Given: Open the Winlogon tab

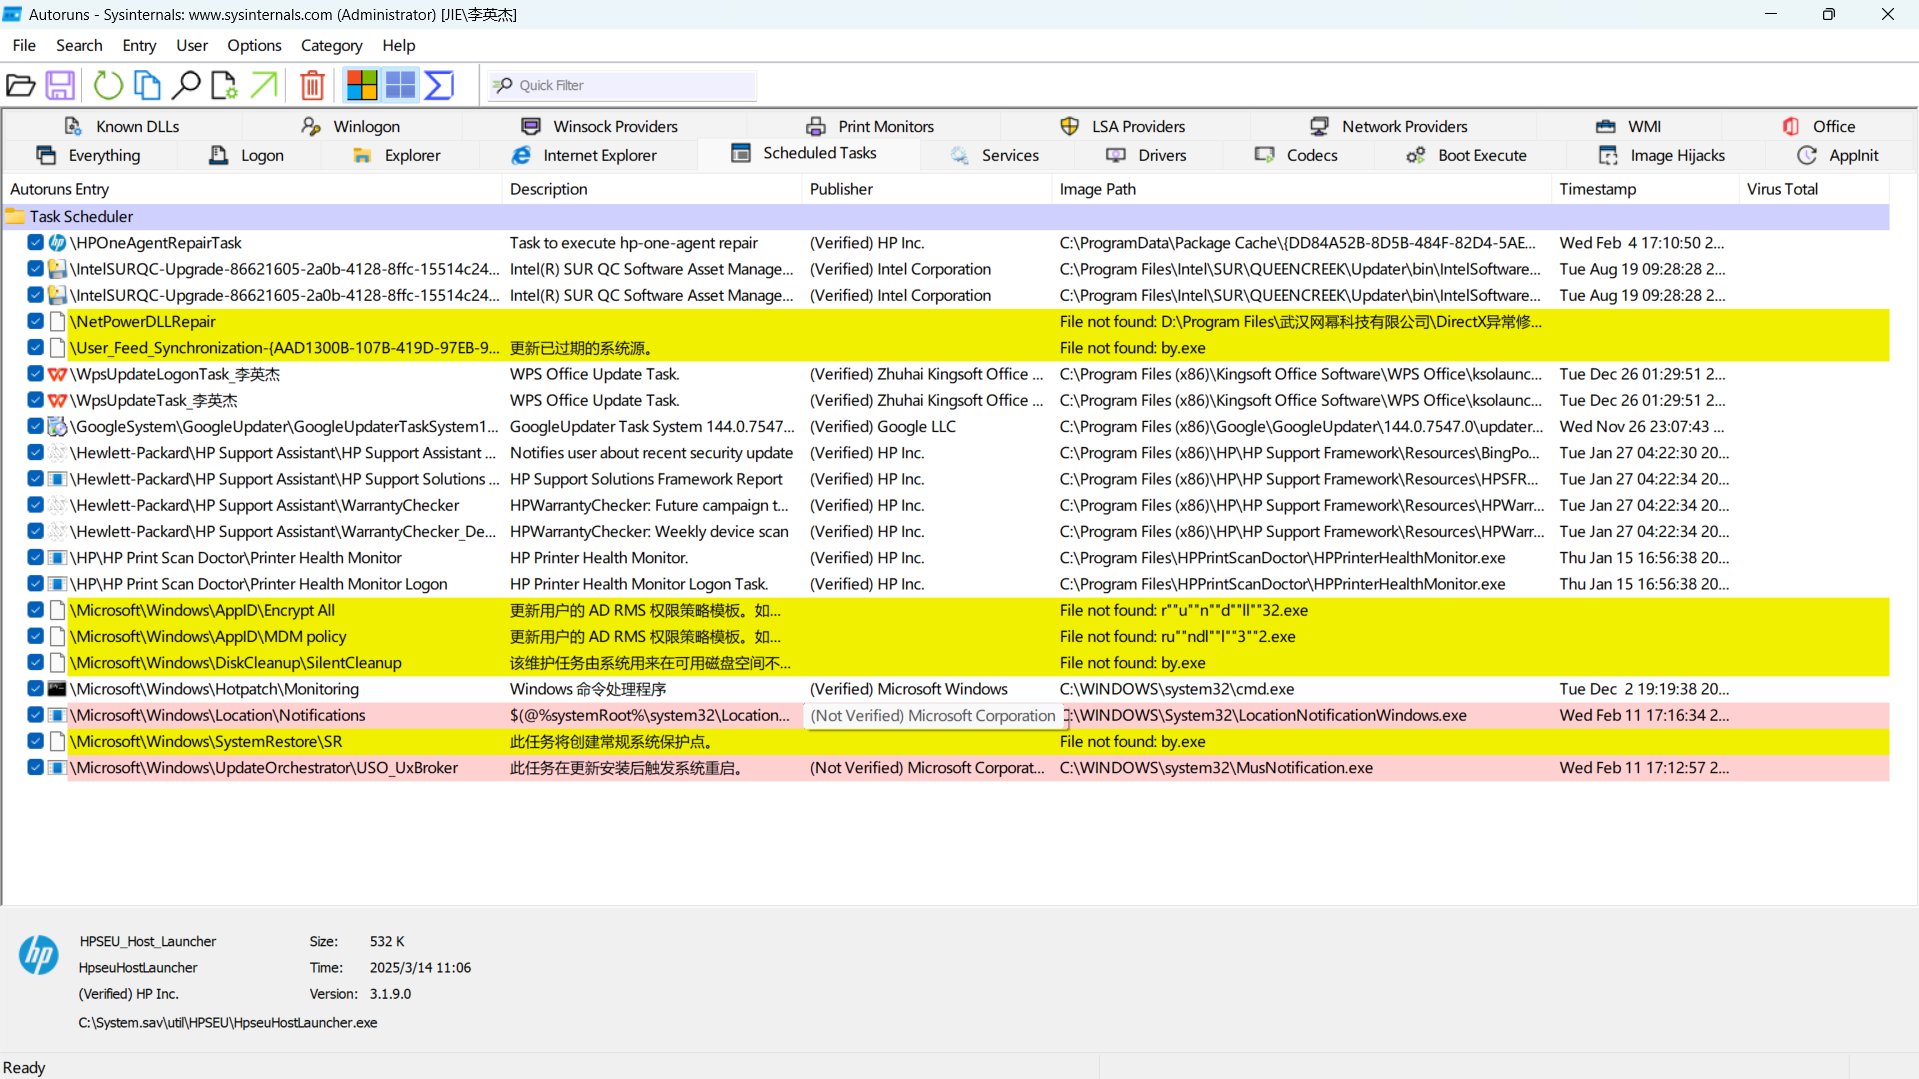Looking at the screenshot, I should point(351,126).
